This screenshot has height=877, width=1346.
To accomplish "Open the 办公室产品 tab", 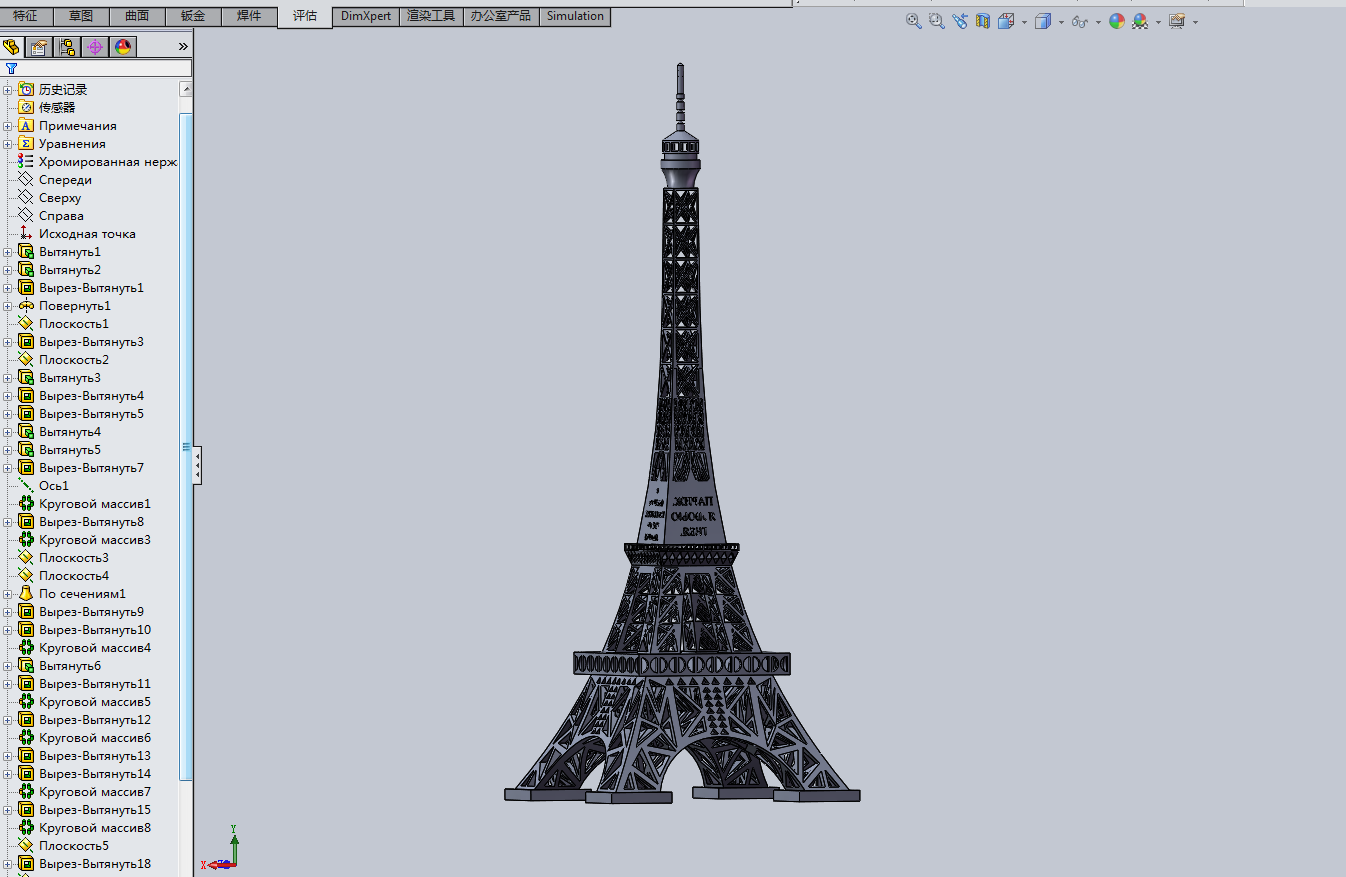I will 501,17.
